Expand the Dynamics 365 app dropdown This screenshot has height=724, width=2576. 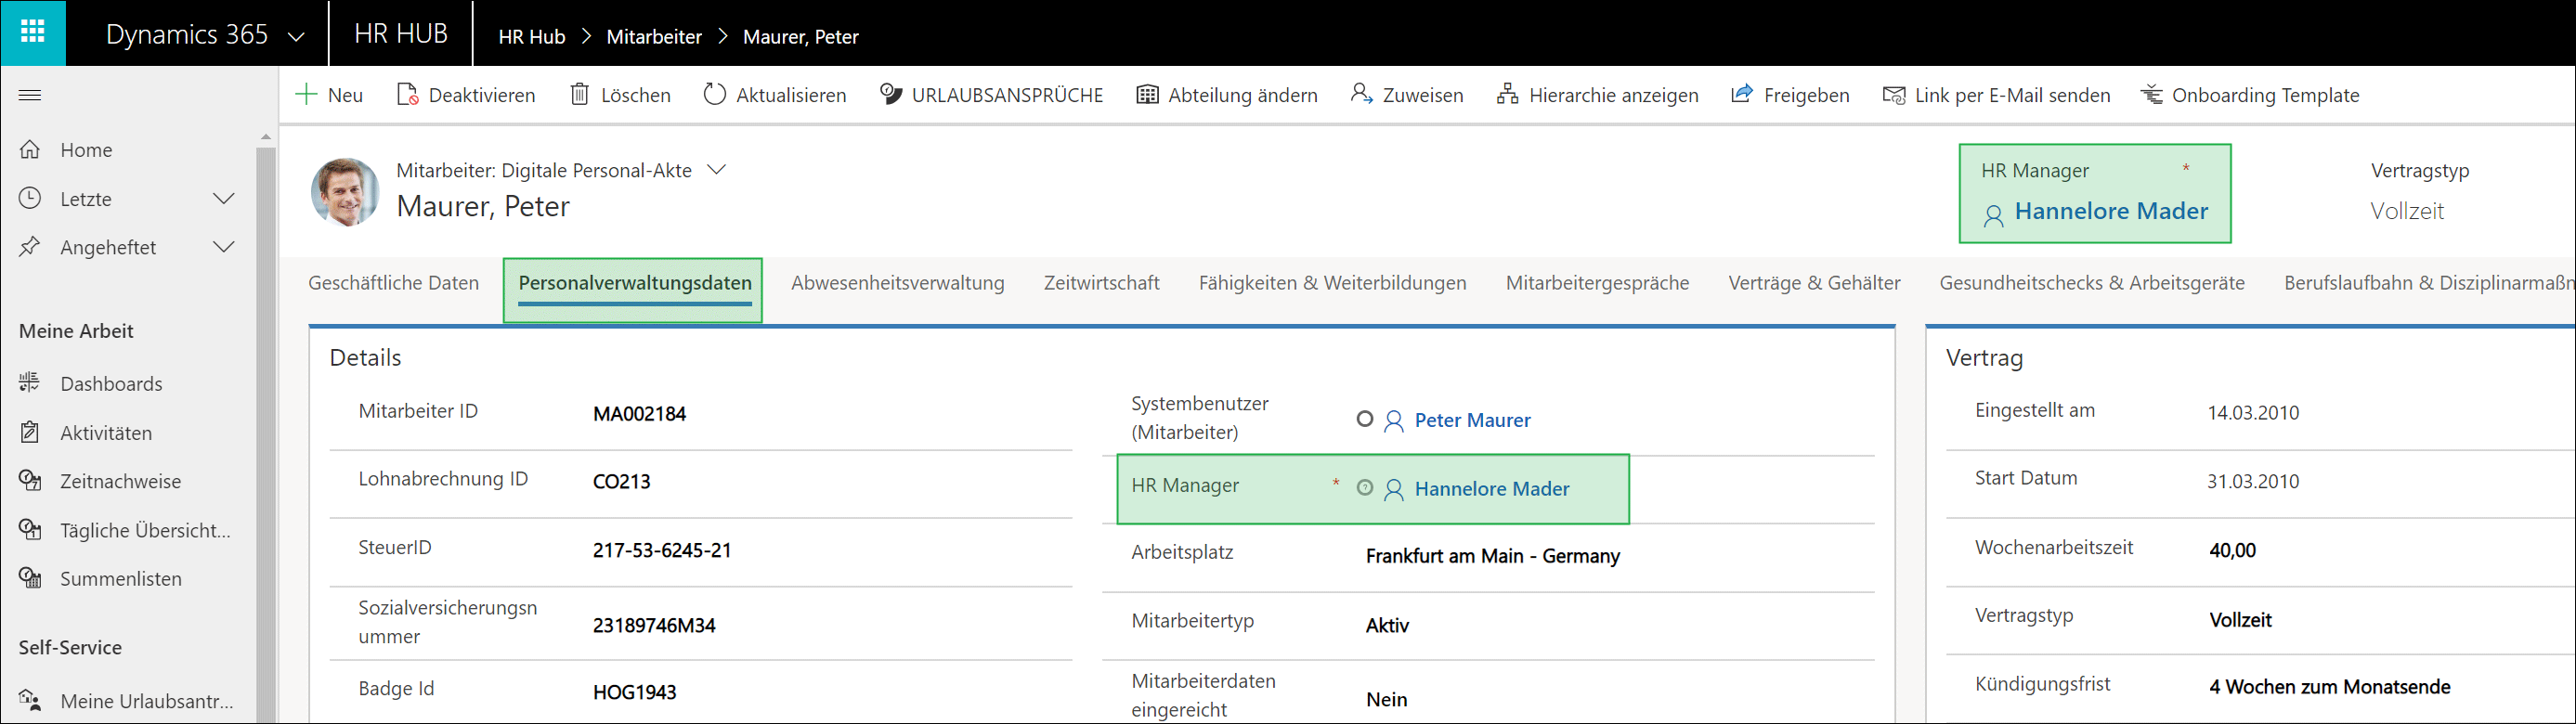pos(296,36)
